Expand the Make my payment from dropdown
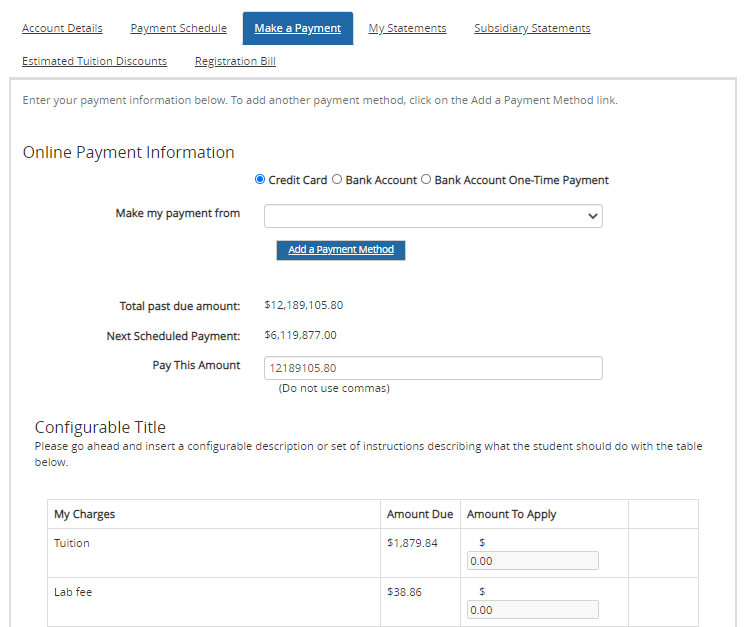Viewport: 747px width, 627px height. [x=433, y=216]
